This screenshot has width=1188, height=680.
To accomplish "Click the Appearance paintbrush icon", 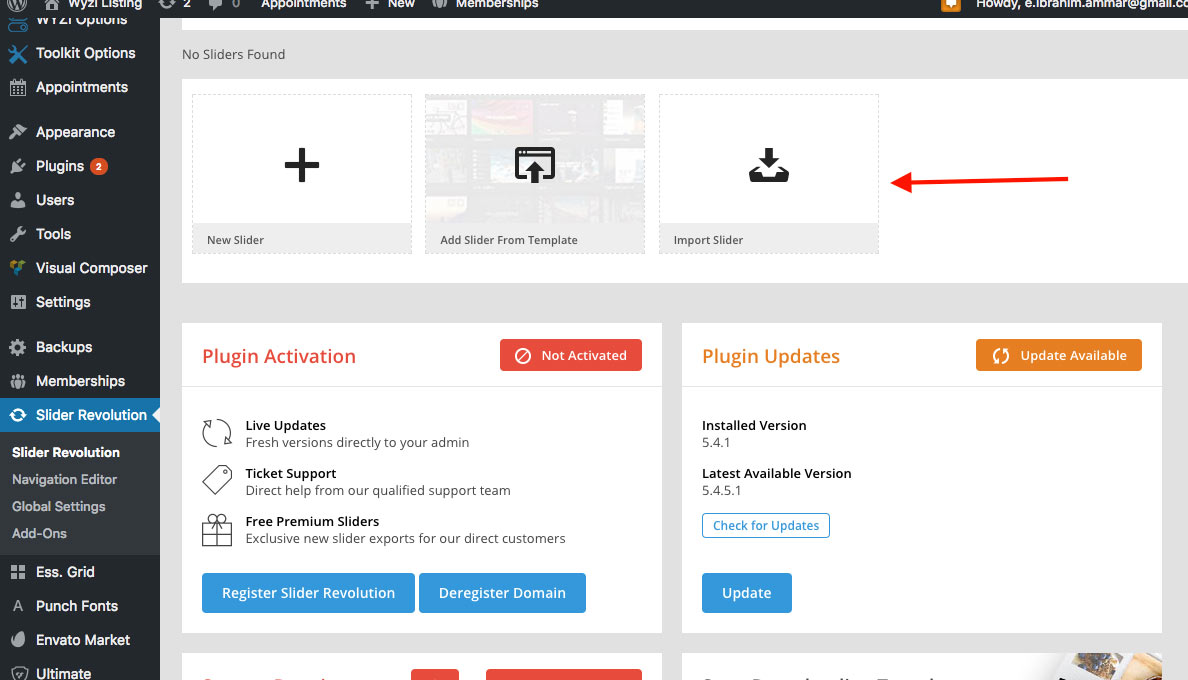I will pos(18,132).
